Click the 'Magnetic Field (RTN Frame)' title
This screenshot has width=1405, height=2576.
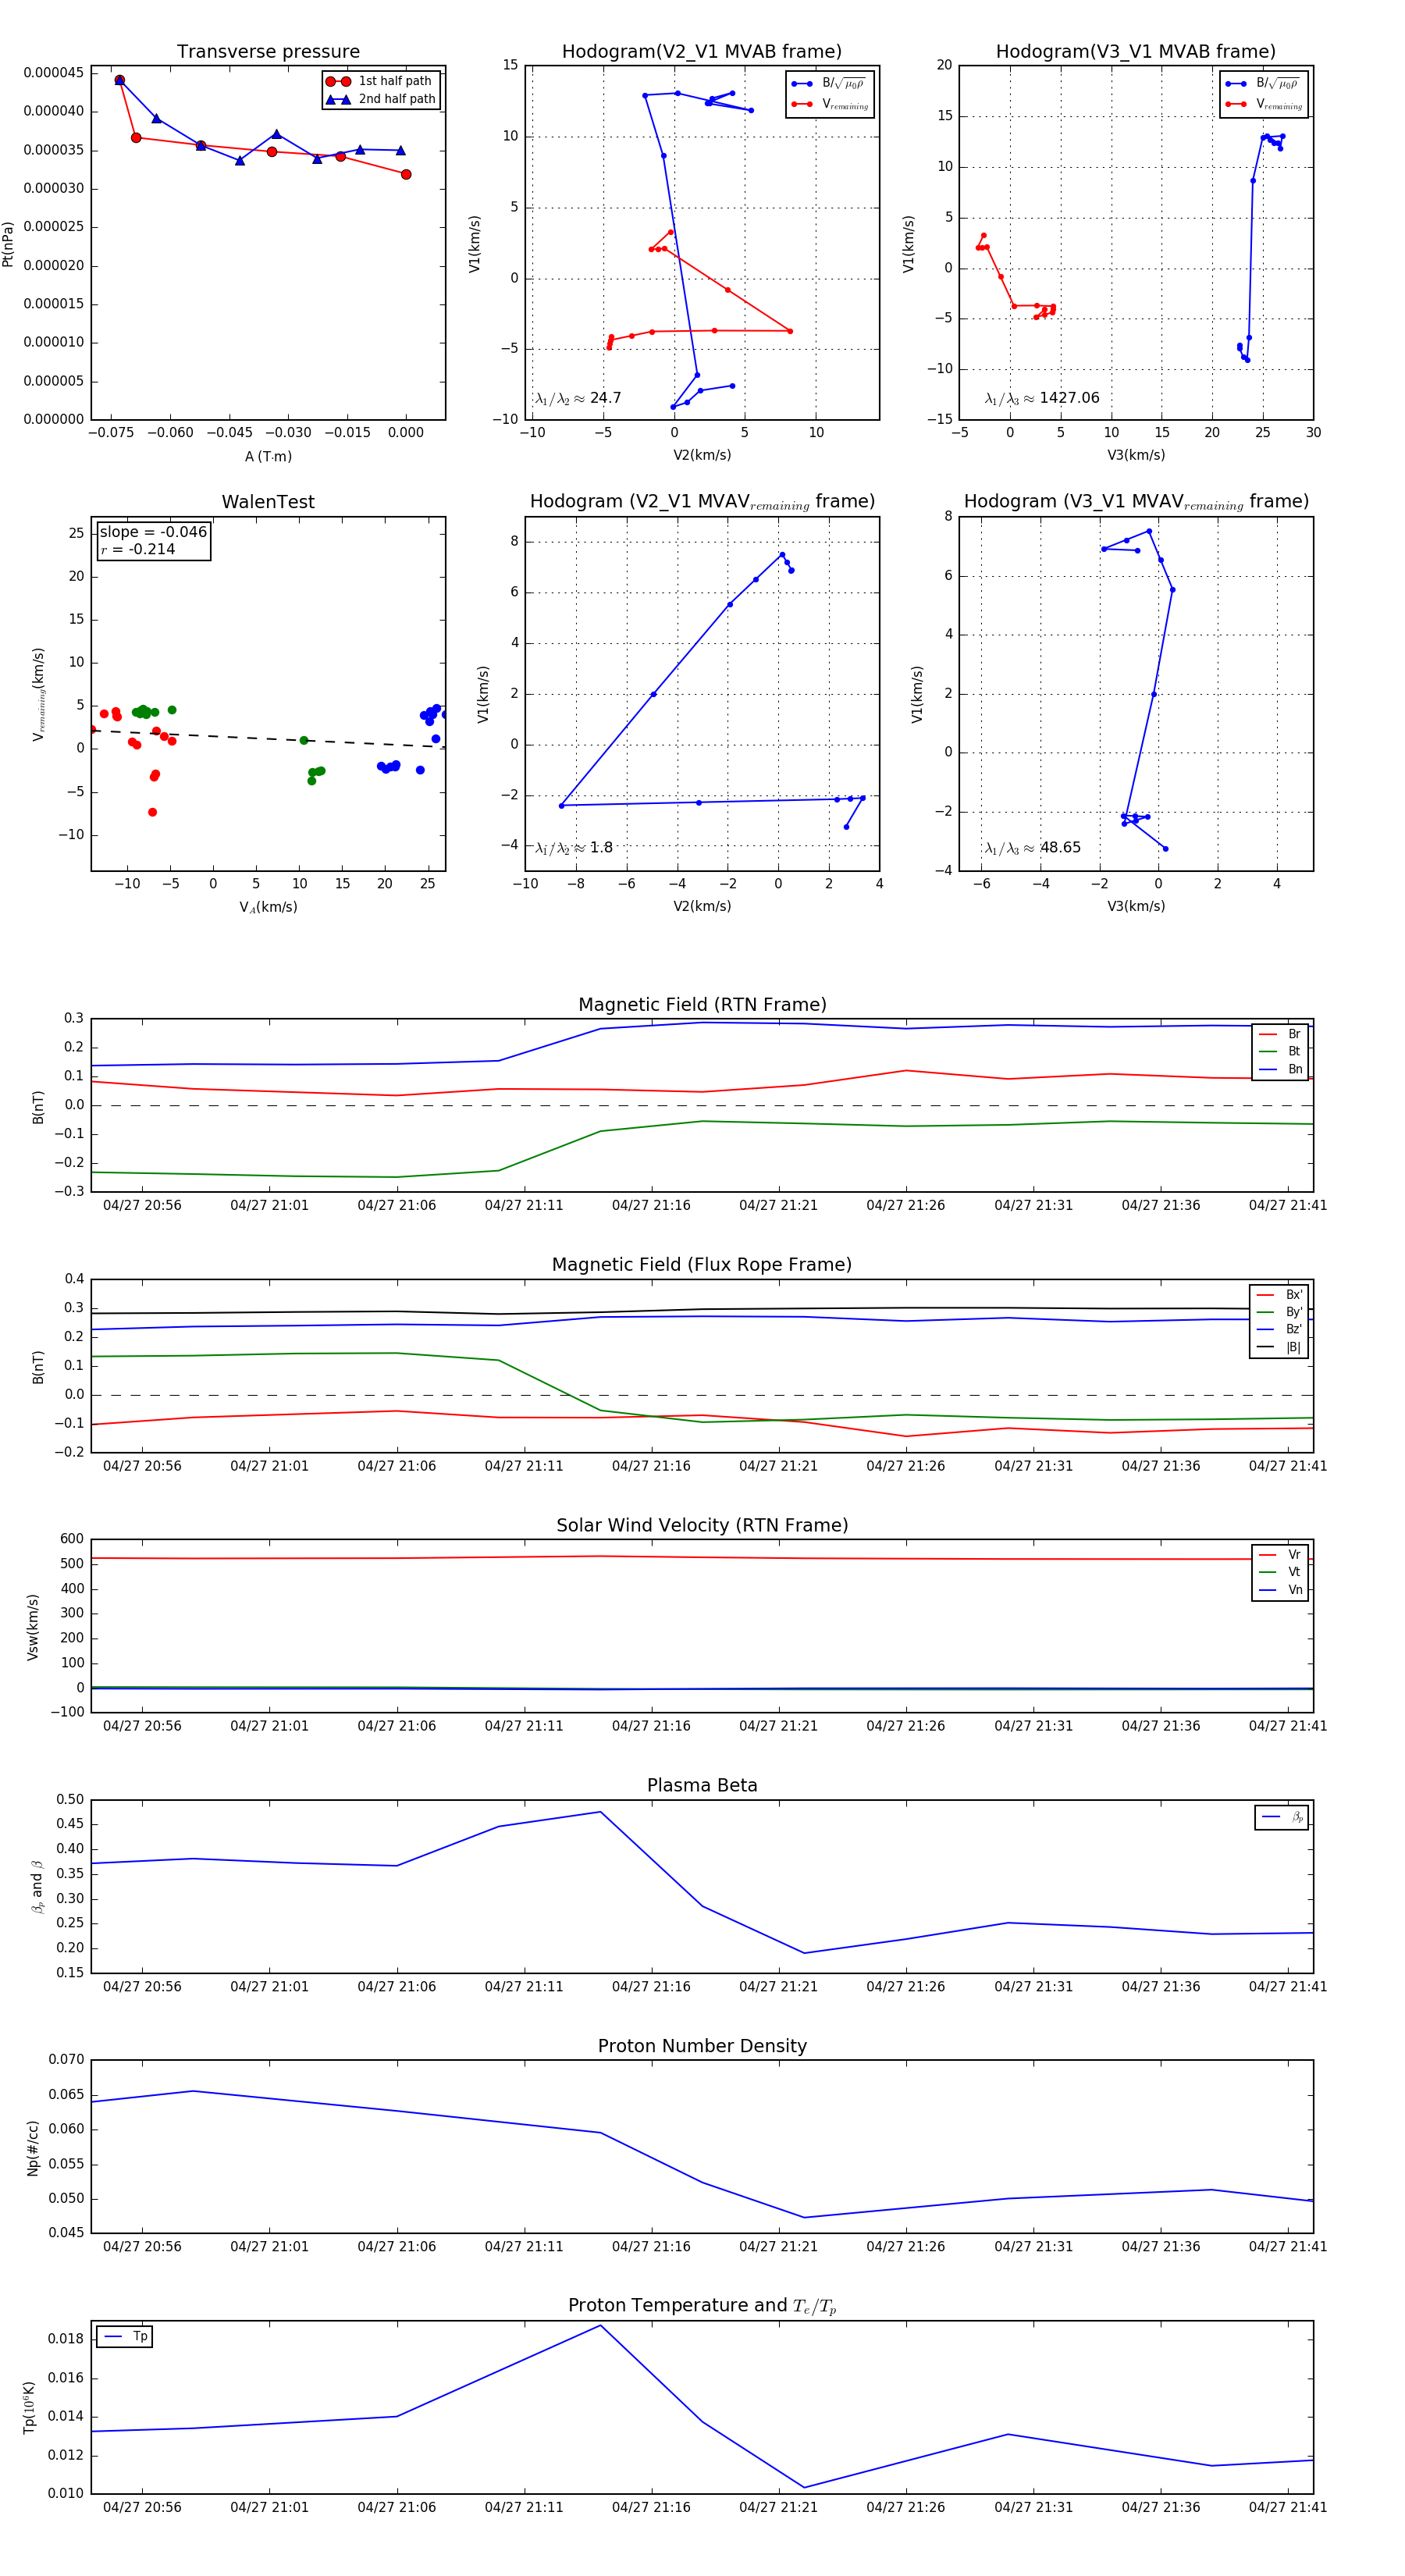tap(702, 1005)
